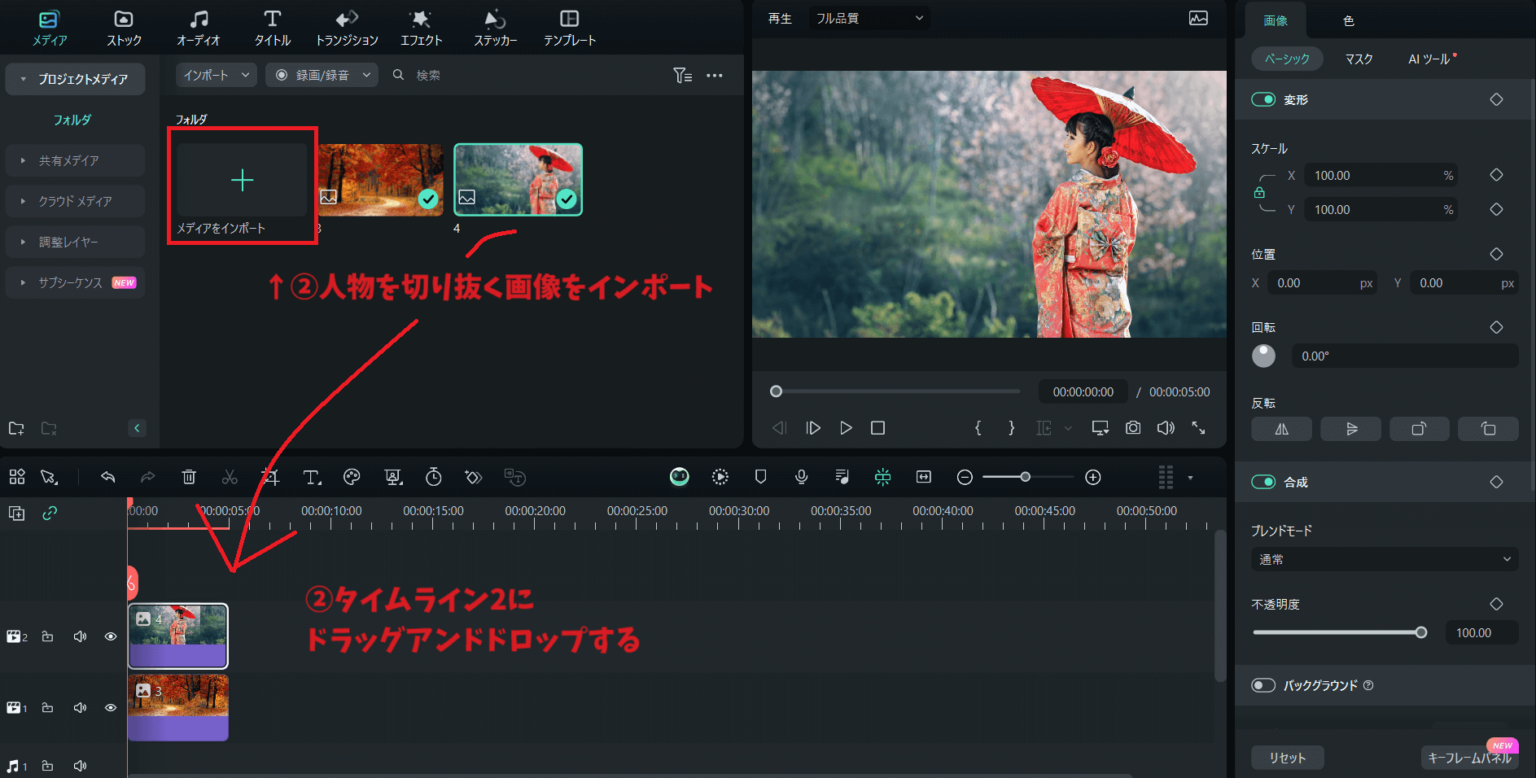Expand the 共有メディア section
The width and height of the screenshot is (1536, 778).
point(75,160)
